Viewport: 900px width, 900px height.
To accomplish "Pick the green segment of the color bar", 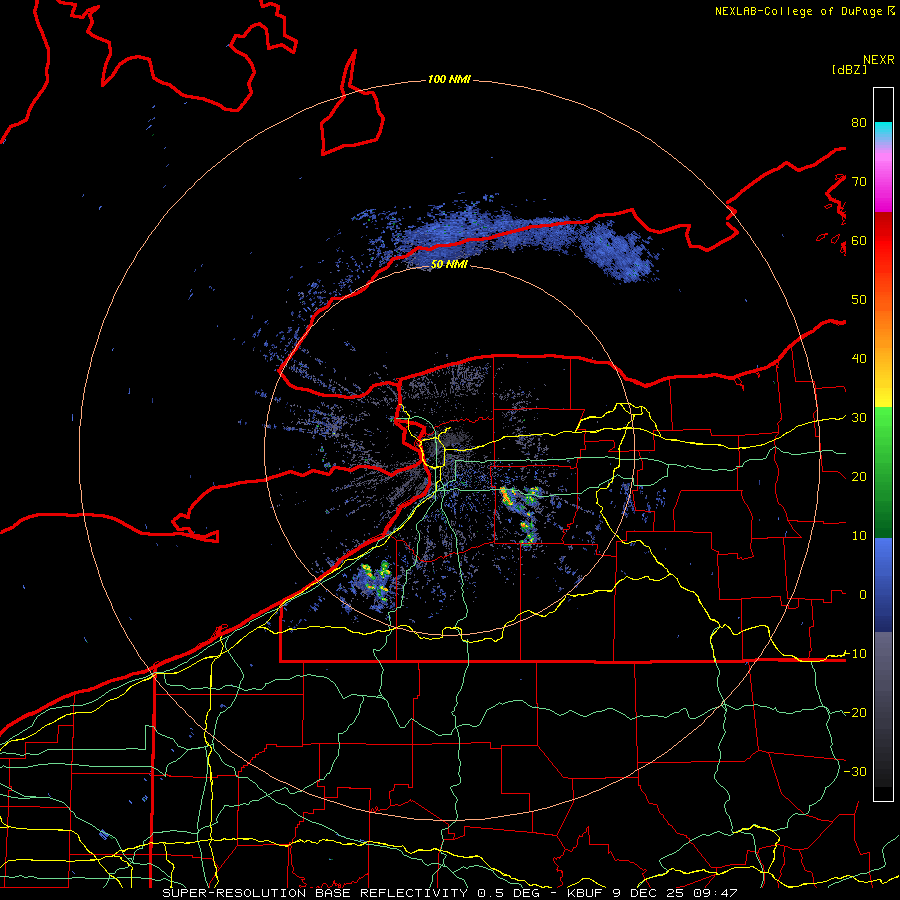I will click(883, 472).
